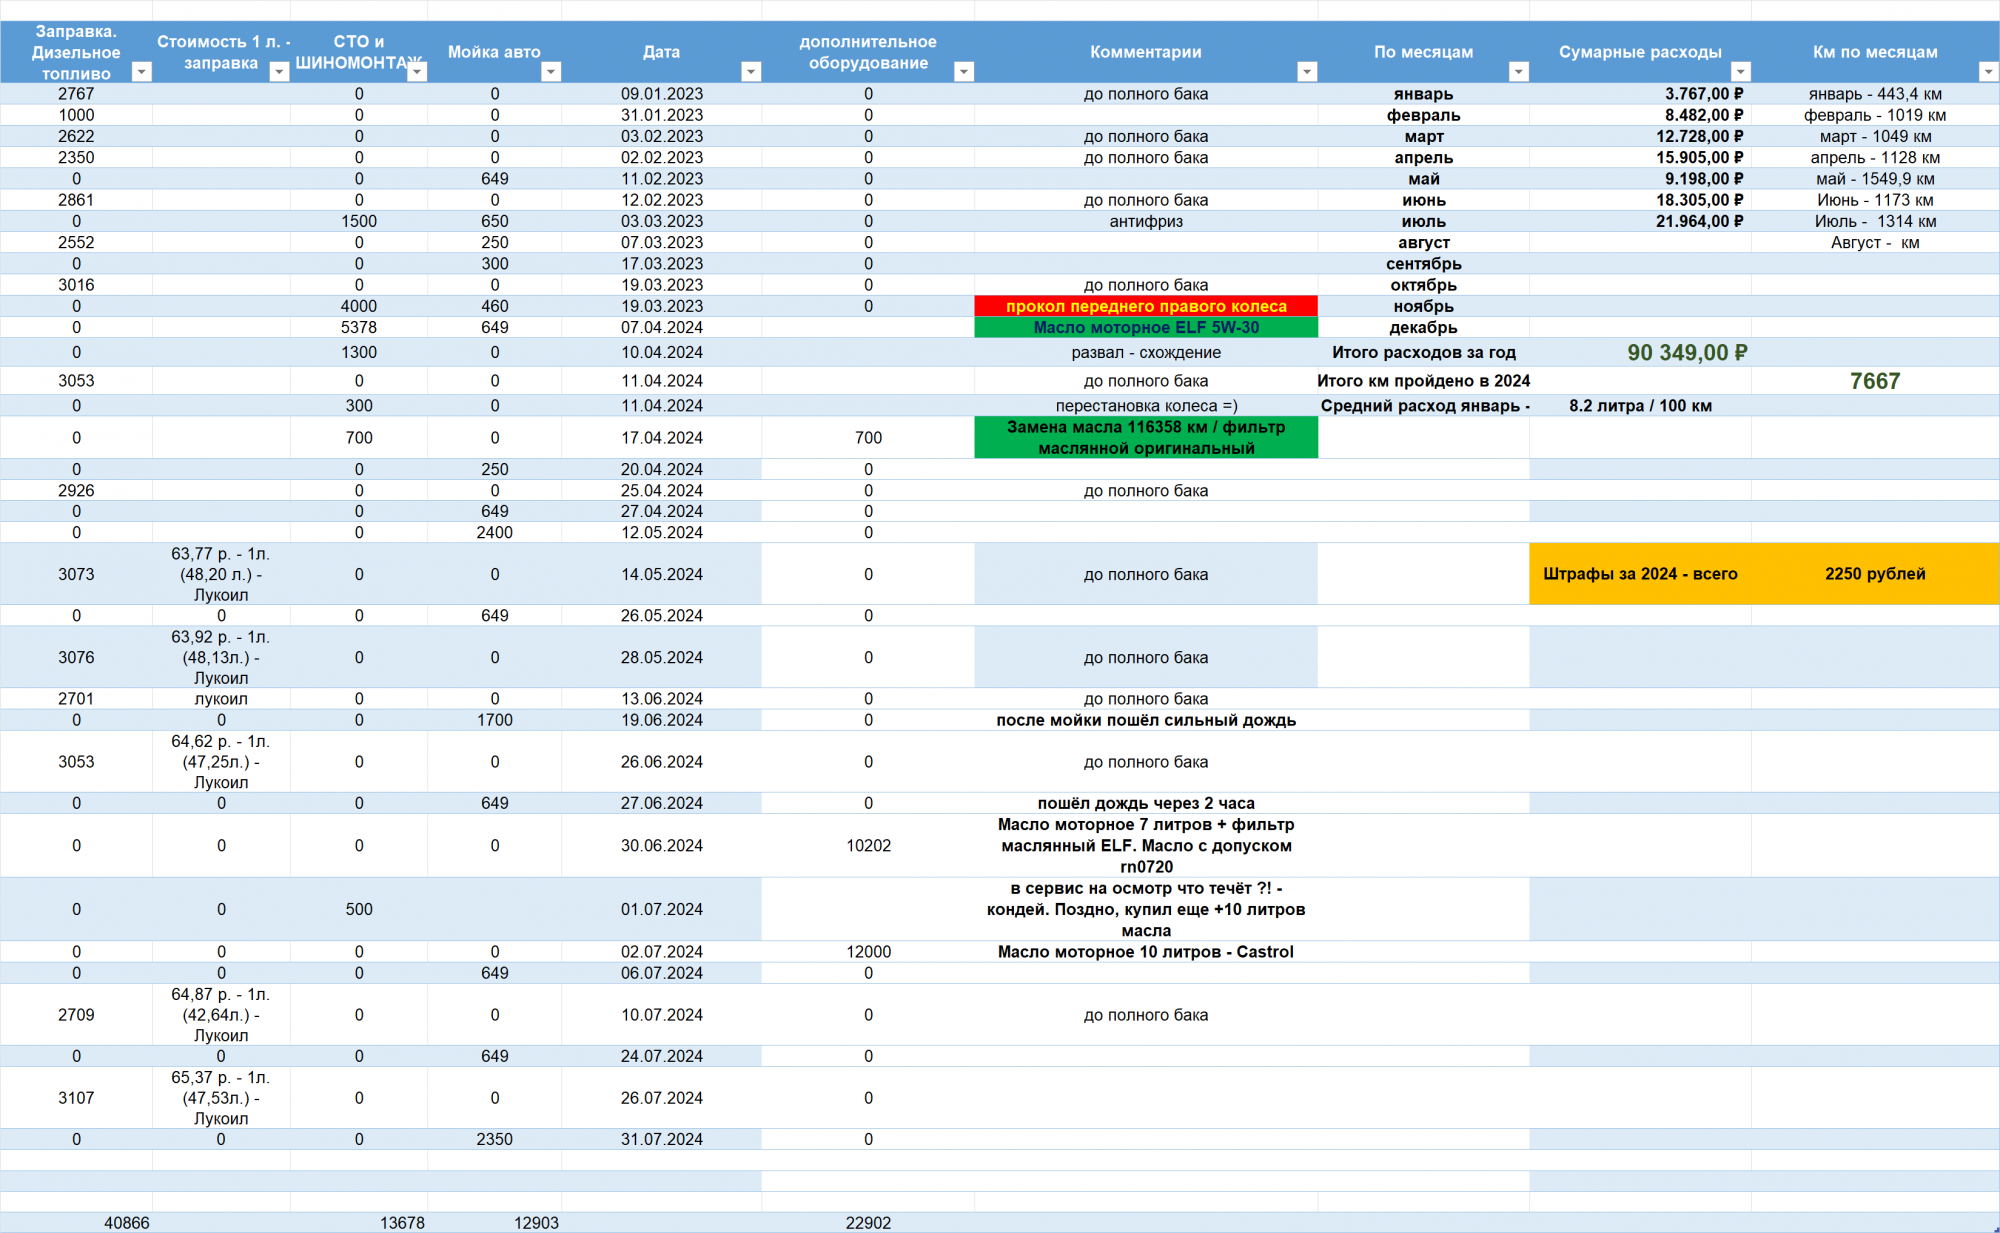
Task: Open Сумарные расходы filter dropdown
Action: pyautogui.click(x=1740, y=72)
